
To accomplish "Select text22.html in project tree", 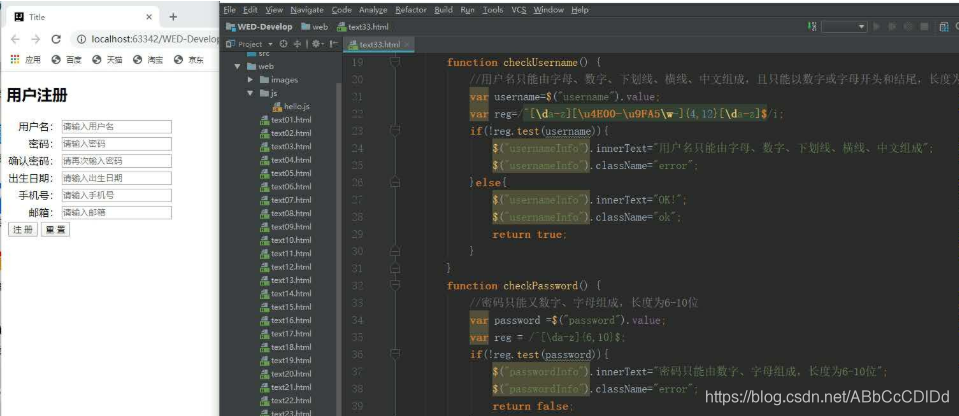I will (286, 400).
